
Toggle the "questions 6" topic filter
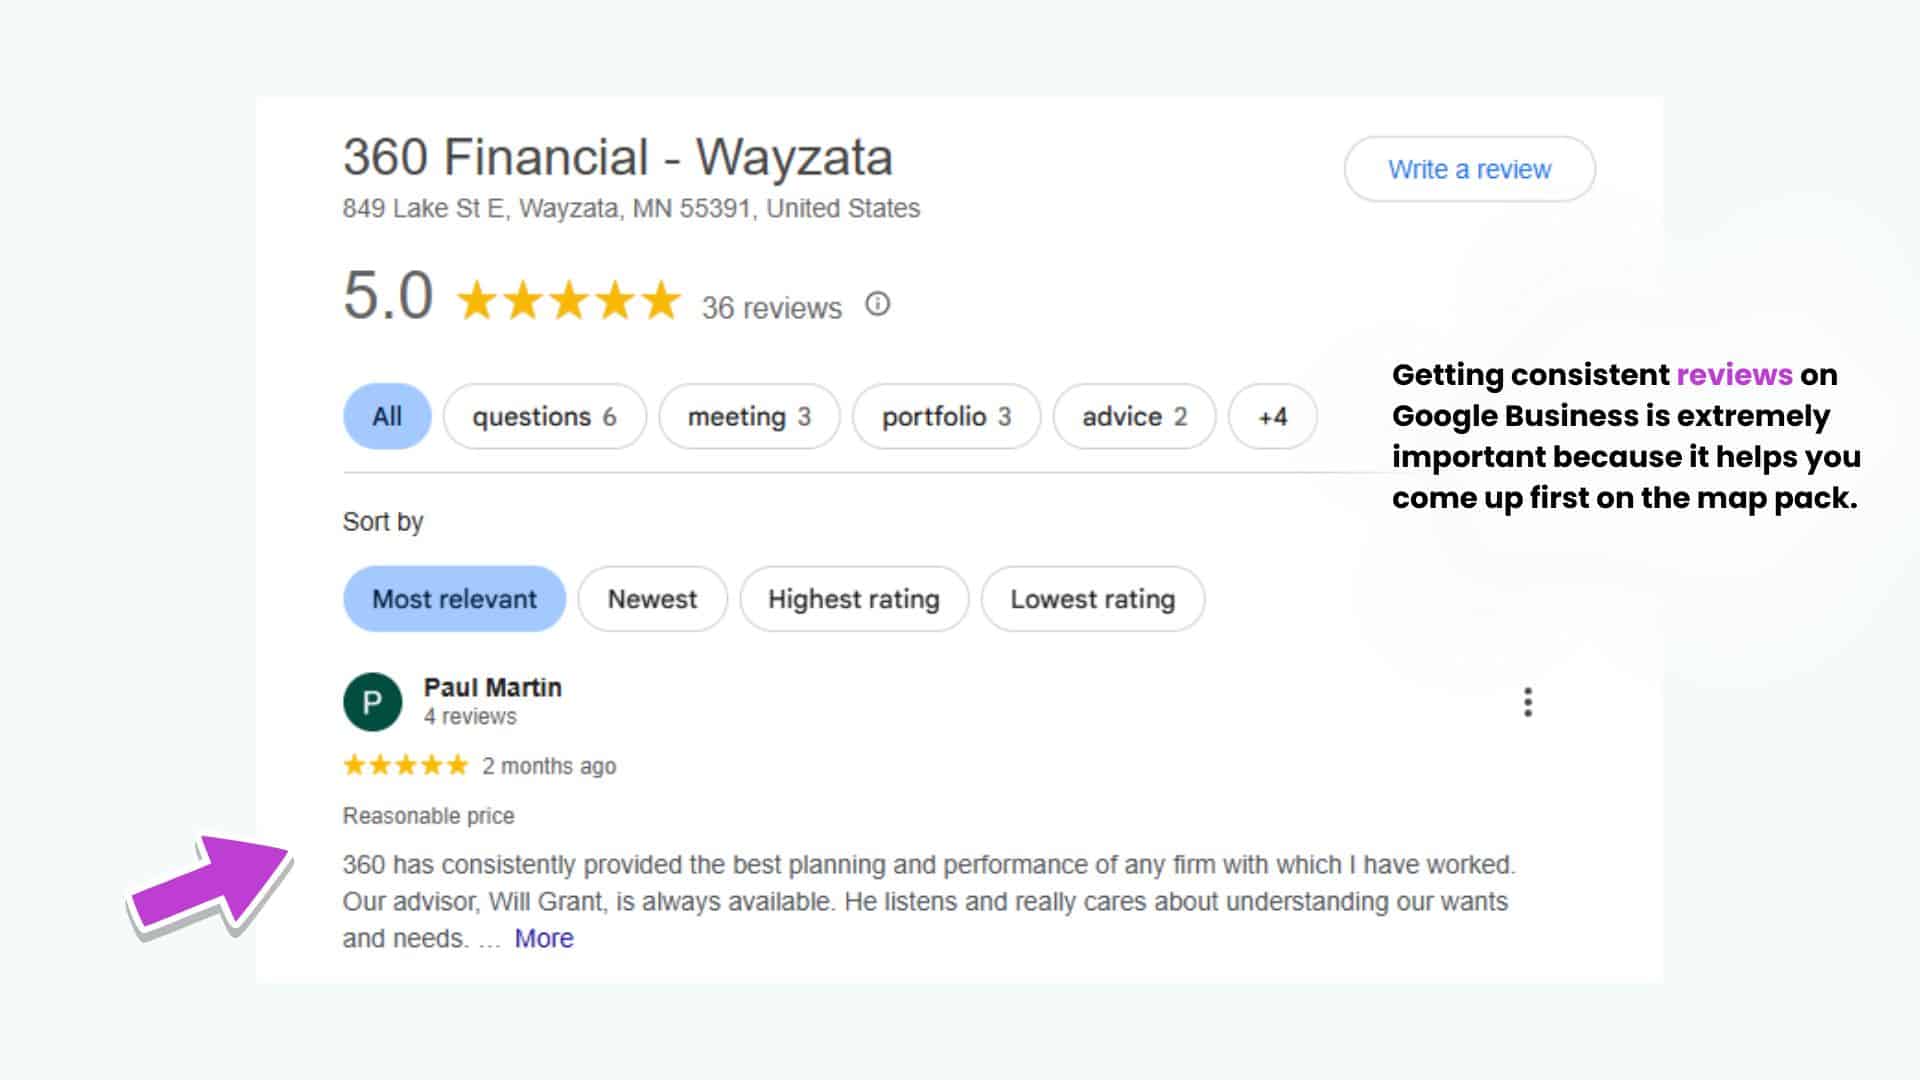(544, 417)
